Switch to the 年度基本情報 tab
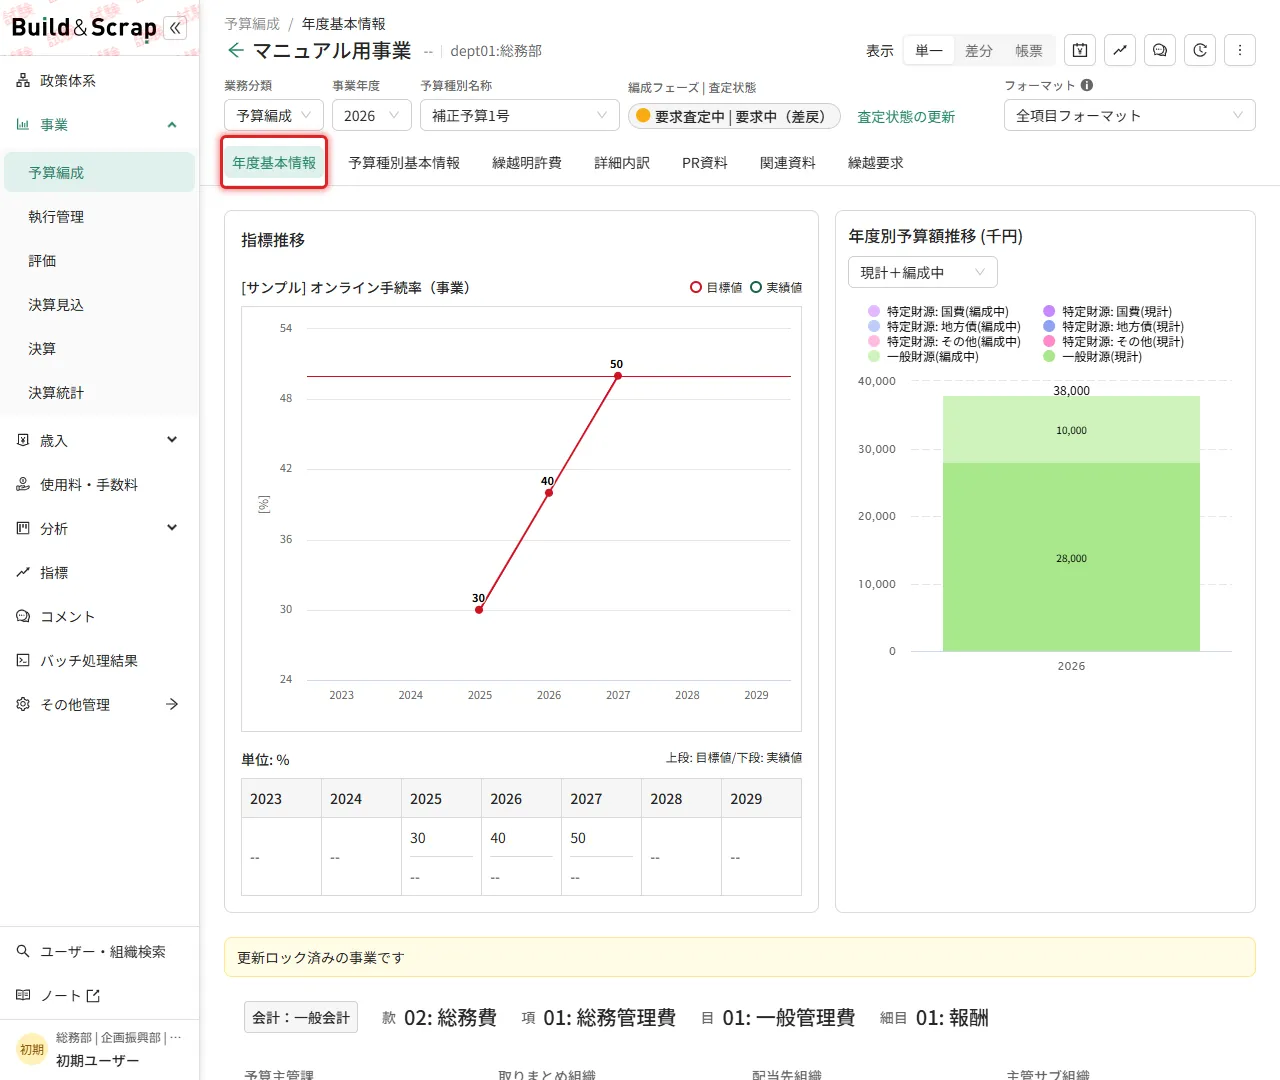Image resolution: width=1280 pixels, height=1080 pixels. (x=274, y=163)
